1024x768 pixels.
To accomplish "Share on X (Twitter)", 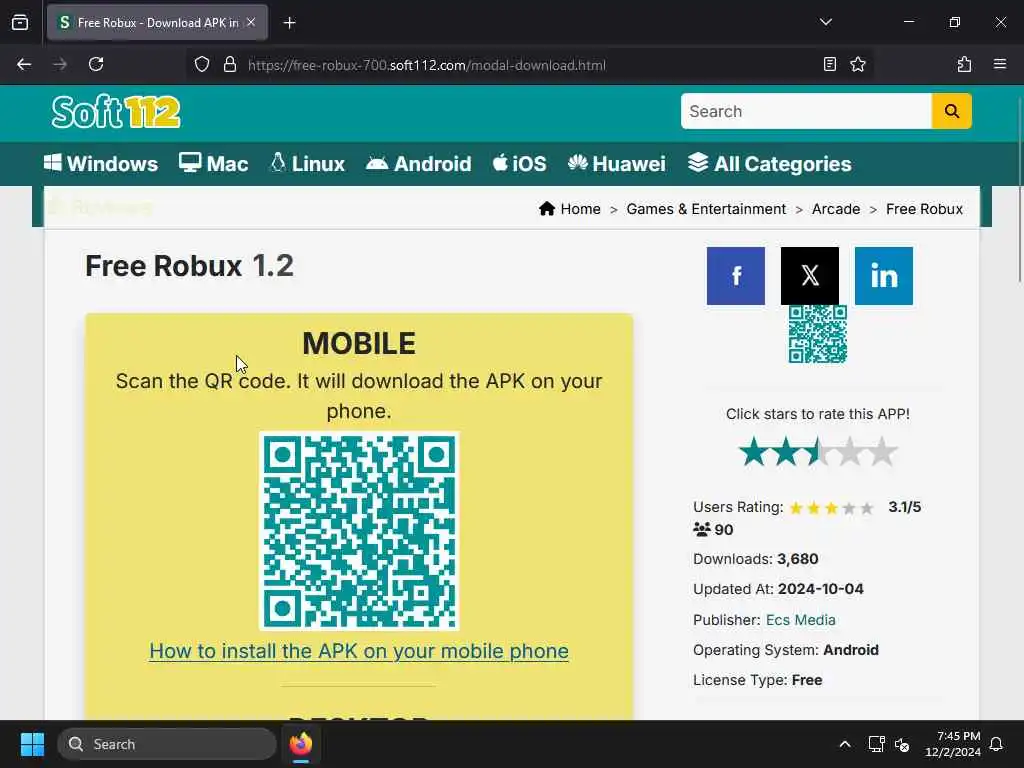I will click(810, 276).
